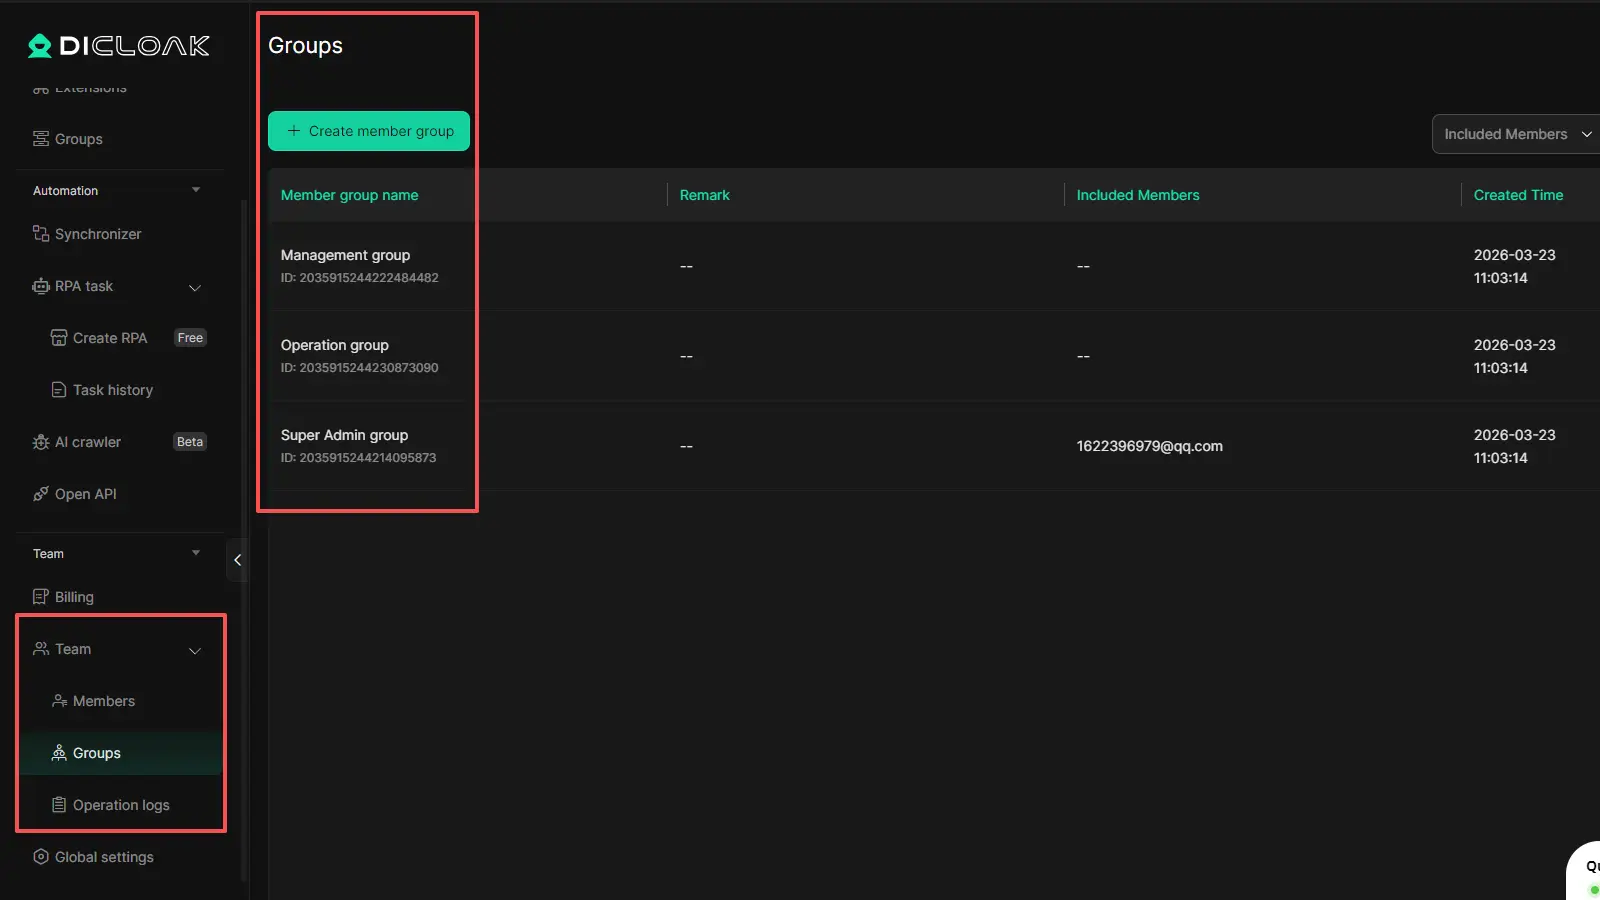The height and width of the screenshot is (900, 1600).
Task: Click the Billing icon
Action: [41, 597]
